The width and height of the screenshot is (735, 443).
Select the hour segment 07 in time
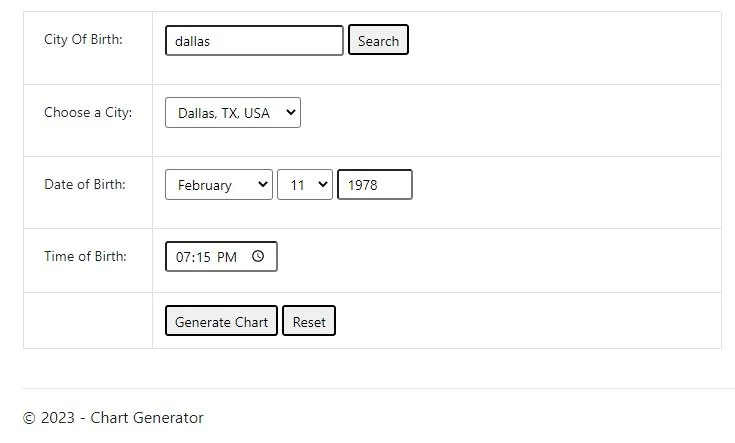click(x=183, y=257)
